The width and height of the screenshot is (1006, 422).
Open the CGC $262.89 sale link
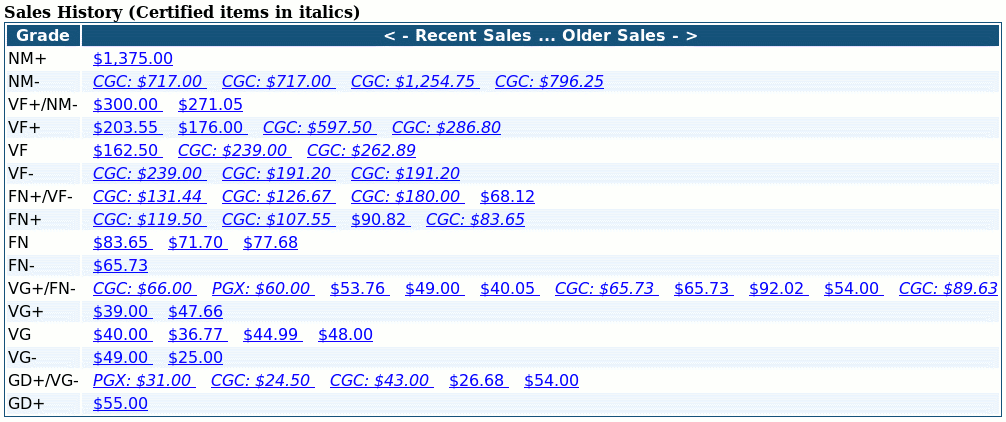pyautogui.click(x=361, y=151)
